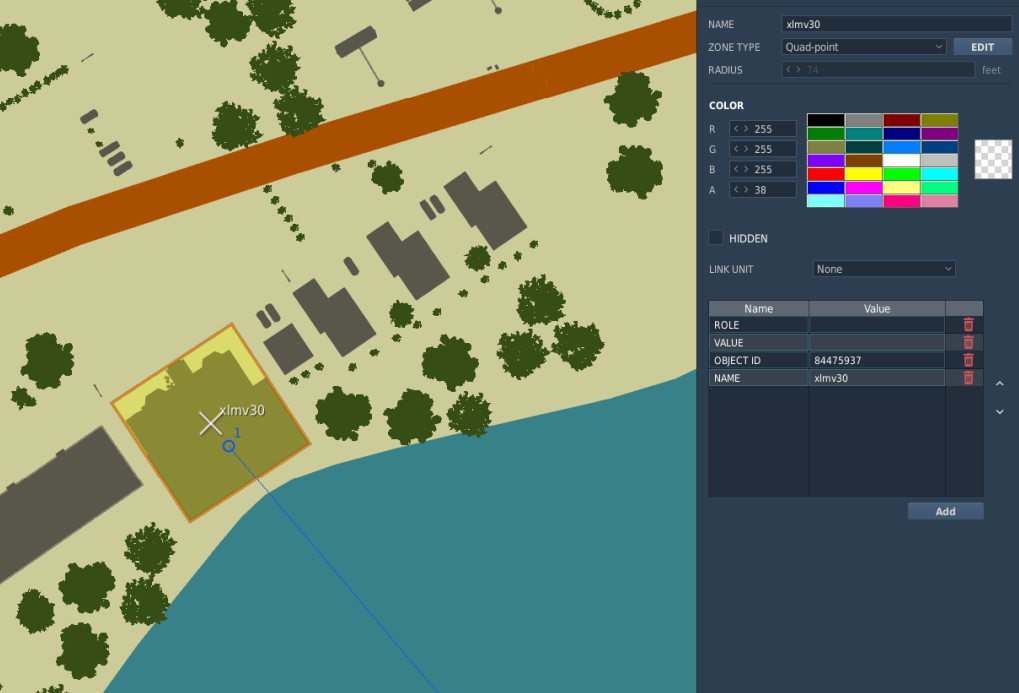Click the ROLE value cell
Viewport: 1019px width, 693px height.
pos(877,324)
